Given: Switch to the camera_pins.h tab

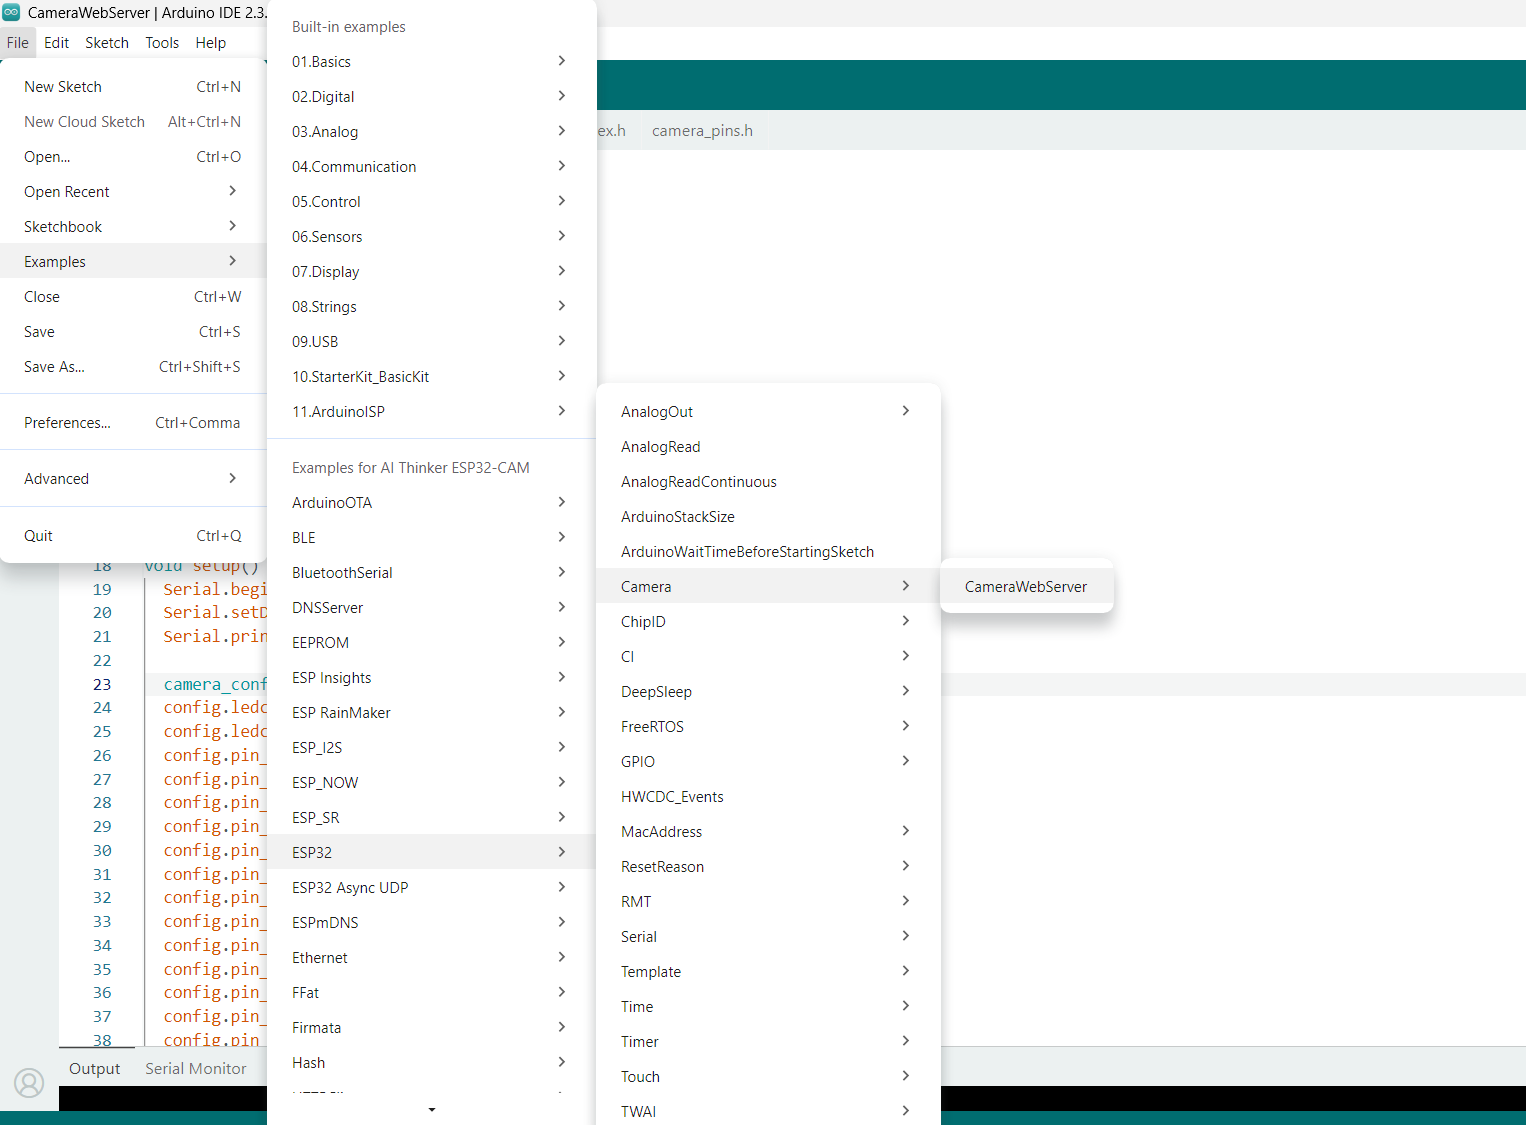Looking at the screenshot, I should click(x=702, y=130).
